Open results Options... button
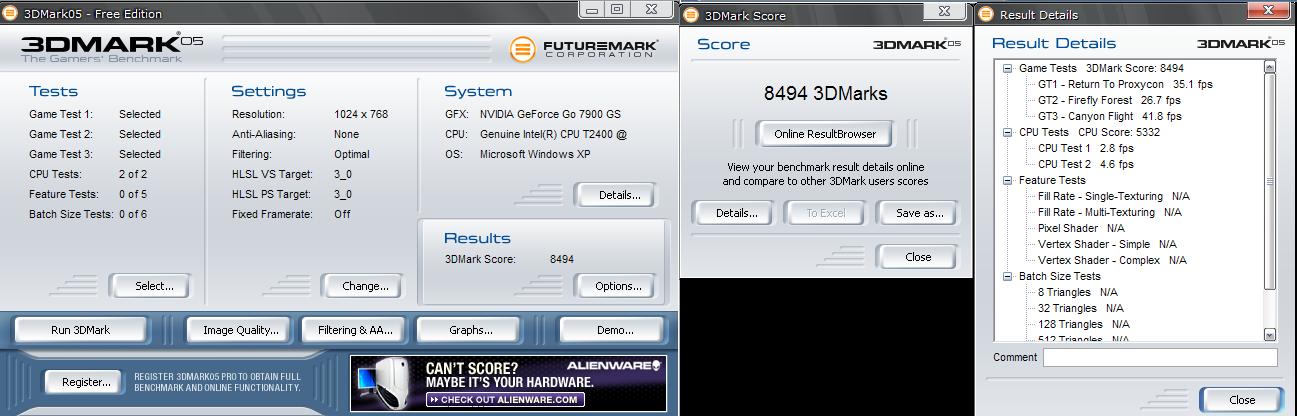The width and height of the screenshot is (1297, 416). coord(613,286)
